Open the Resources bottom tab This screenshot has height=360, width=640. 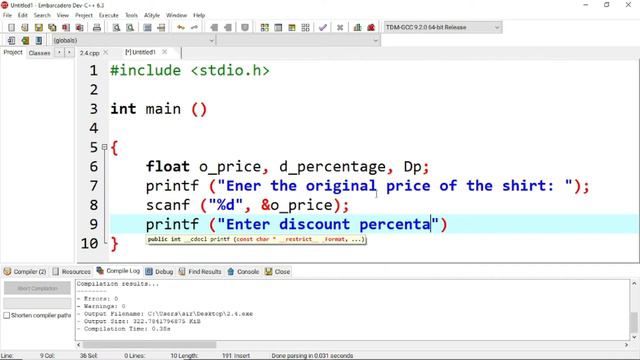(x=71, y=271)
